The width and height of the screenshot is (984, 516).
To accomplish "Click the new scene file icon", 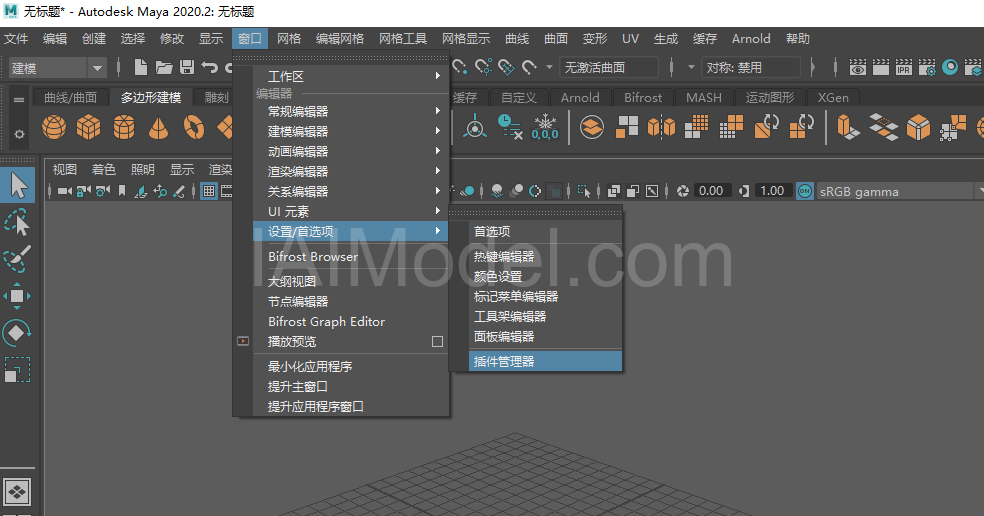I will click(141, 67).
